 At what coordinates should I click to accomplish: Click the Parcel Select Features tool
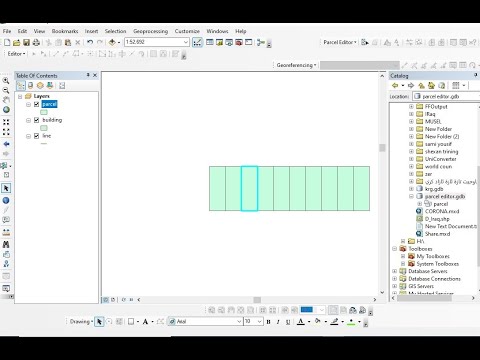[365, 42]
